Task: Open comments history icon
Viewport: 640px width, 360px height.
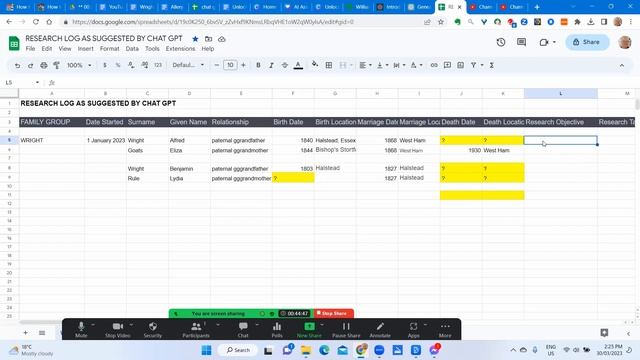Action: [x=521, y=42]
